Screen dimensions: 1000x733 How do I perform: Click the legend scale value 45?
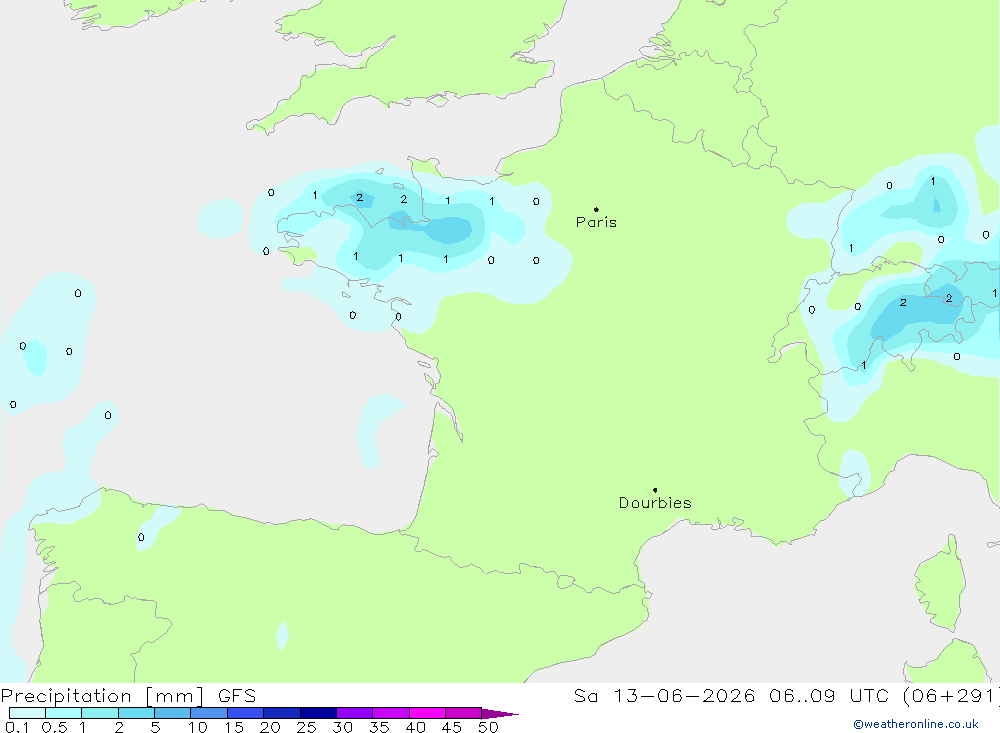click(452, 727)
